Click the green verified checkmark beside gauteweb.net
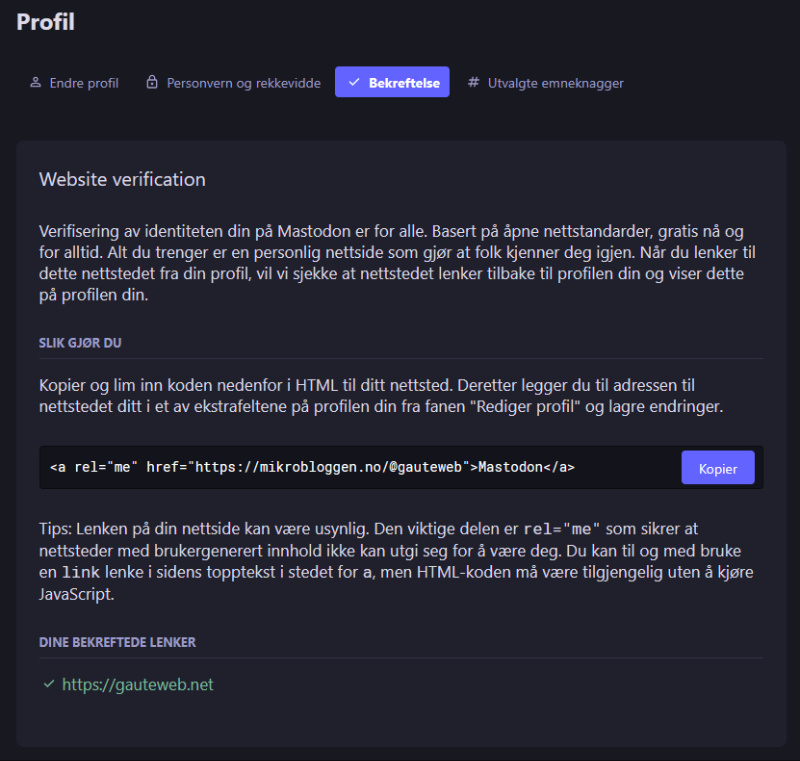 click(48, 685)
